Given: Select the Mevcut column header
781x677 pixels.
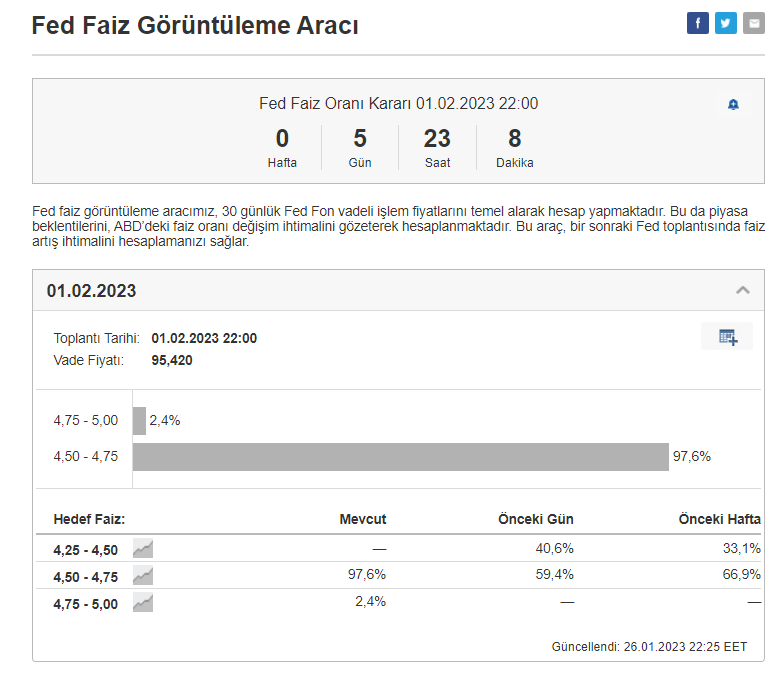Looking at the screenshot, I should pos(362,519).
